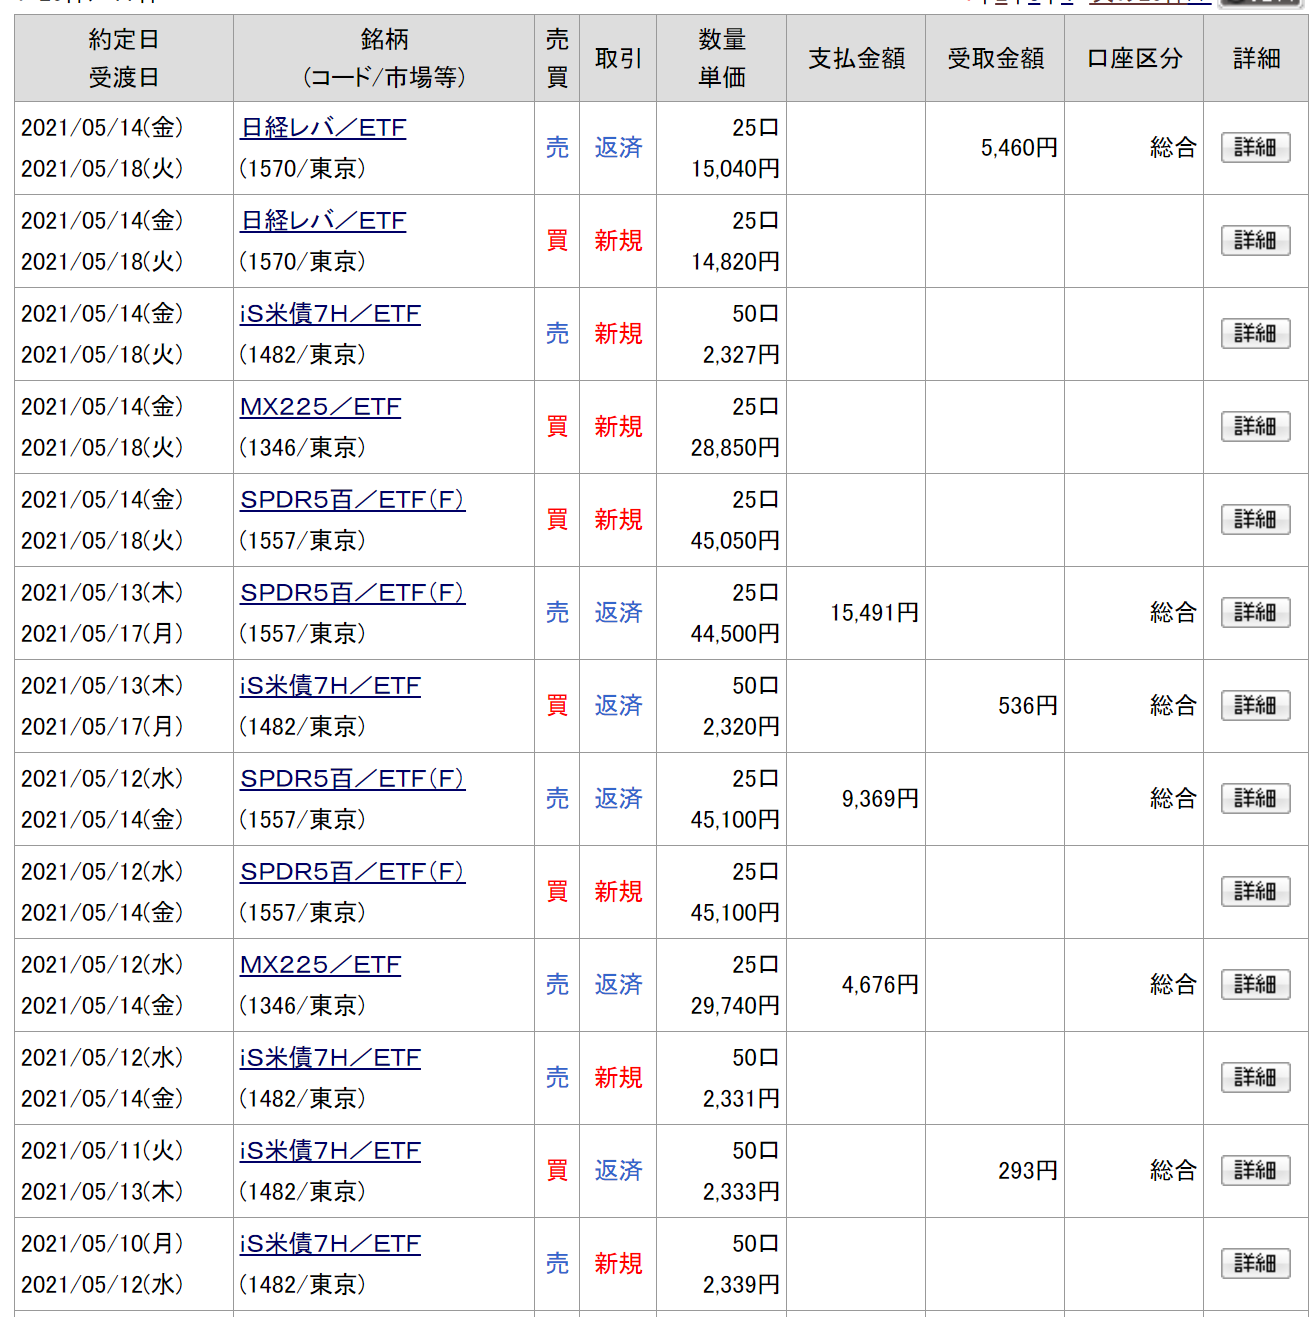Click the 約定日 受渡日 column header
1311x1317 pixels.
coord(124,58)
